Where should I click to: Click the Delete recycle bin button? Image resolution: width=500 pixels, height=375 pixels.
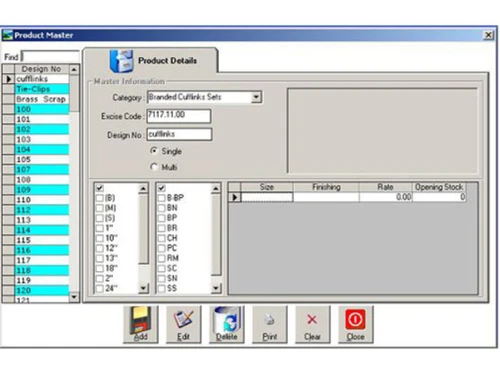coord(227,324)
